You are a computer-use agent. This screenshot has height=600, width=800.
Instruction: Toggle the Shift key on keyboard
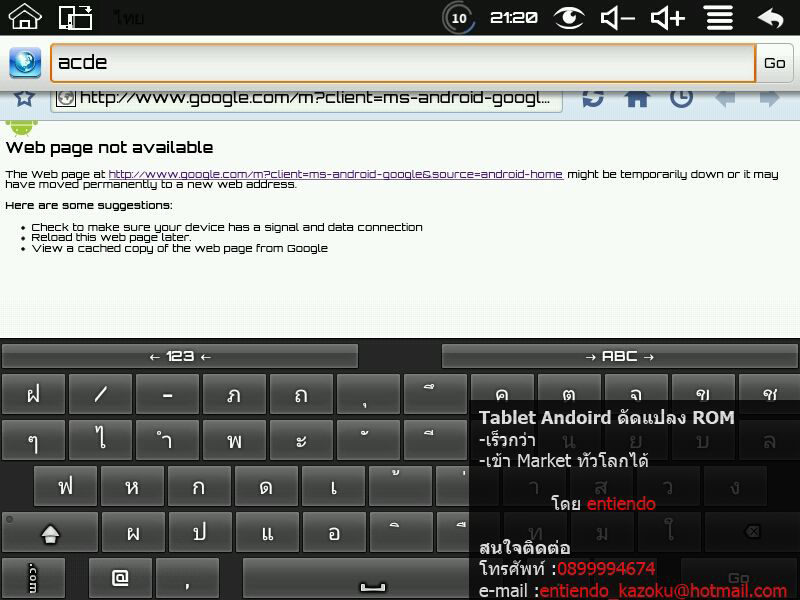(x=50, y=532)
